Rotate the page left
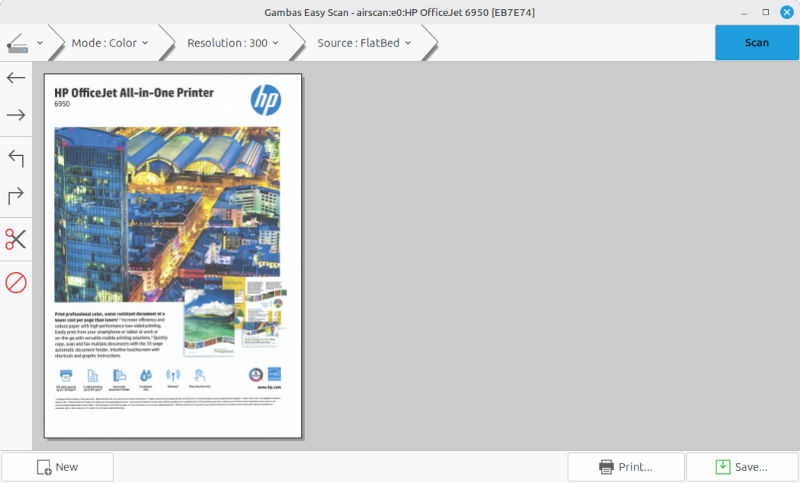Image resolution: width=800 pixels, height=483 pixels. pyautogui.click(x=16, y=157)
